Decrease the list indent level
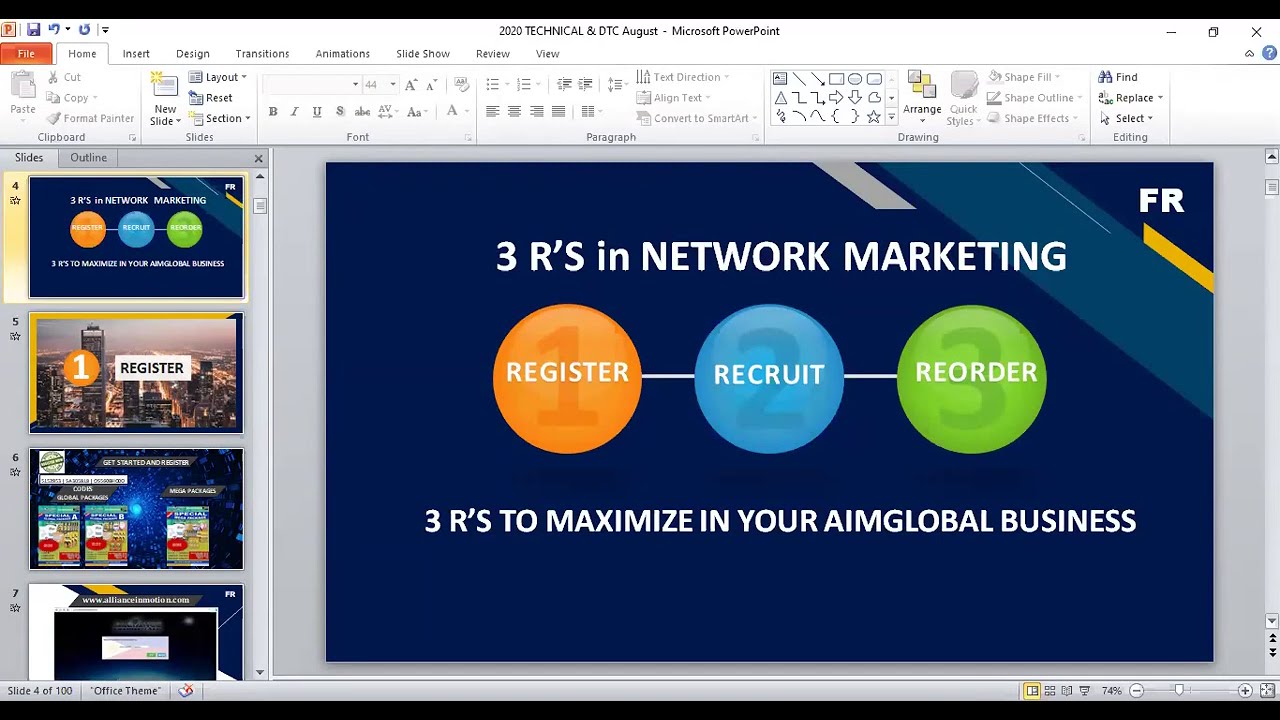Viewport: 1280px width, 720px height. 564,85
